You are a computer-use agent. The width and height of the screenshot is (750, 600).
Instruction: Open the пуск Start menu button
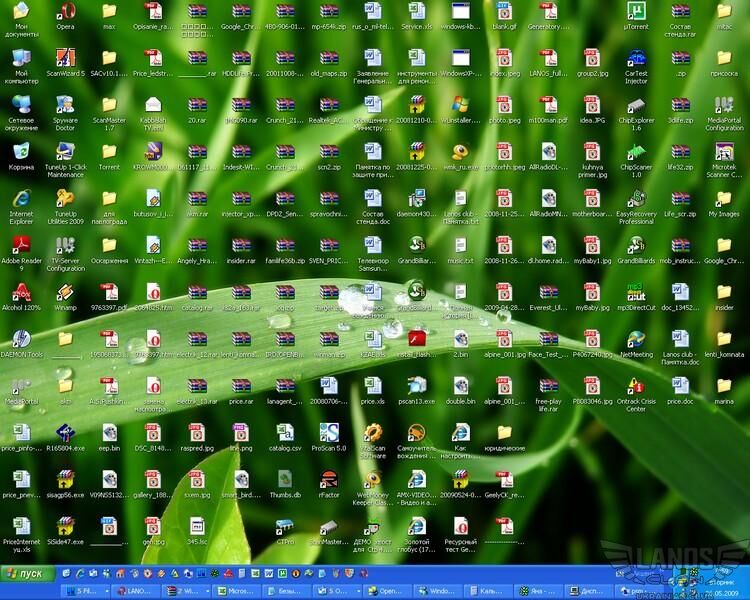pyautogui.click(x=27, y=574)
